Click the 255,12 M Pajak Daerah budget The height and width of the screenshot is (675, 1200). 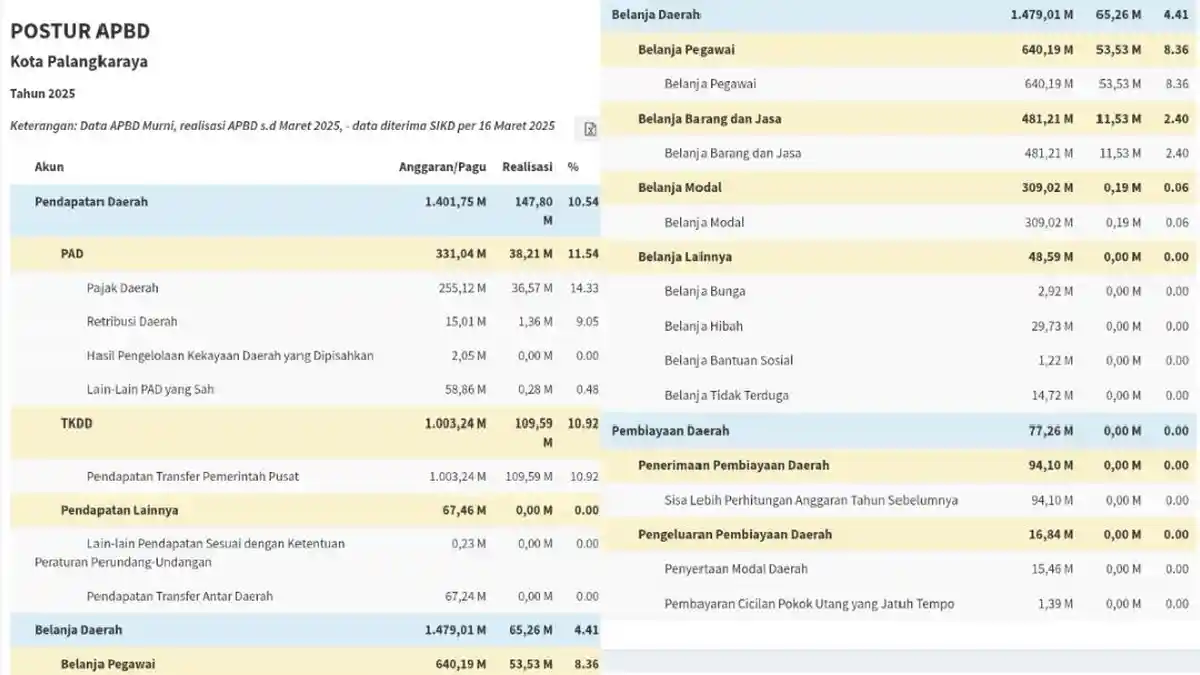pyautogui.click(x=462, y=288)
